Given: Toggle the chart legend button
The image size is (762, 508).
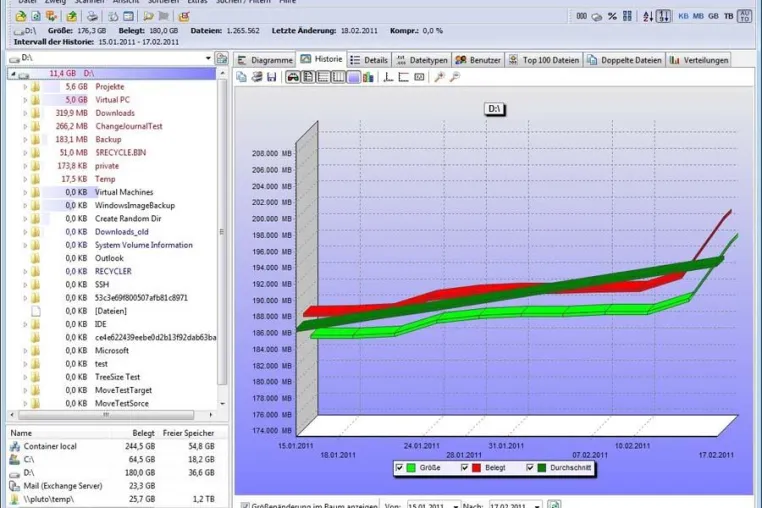Looking at the screenshot, I should click(x=308, y=77).
